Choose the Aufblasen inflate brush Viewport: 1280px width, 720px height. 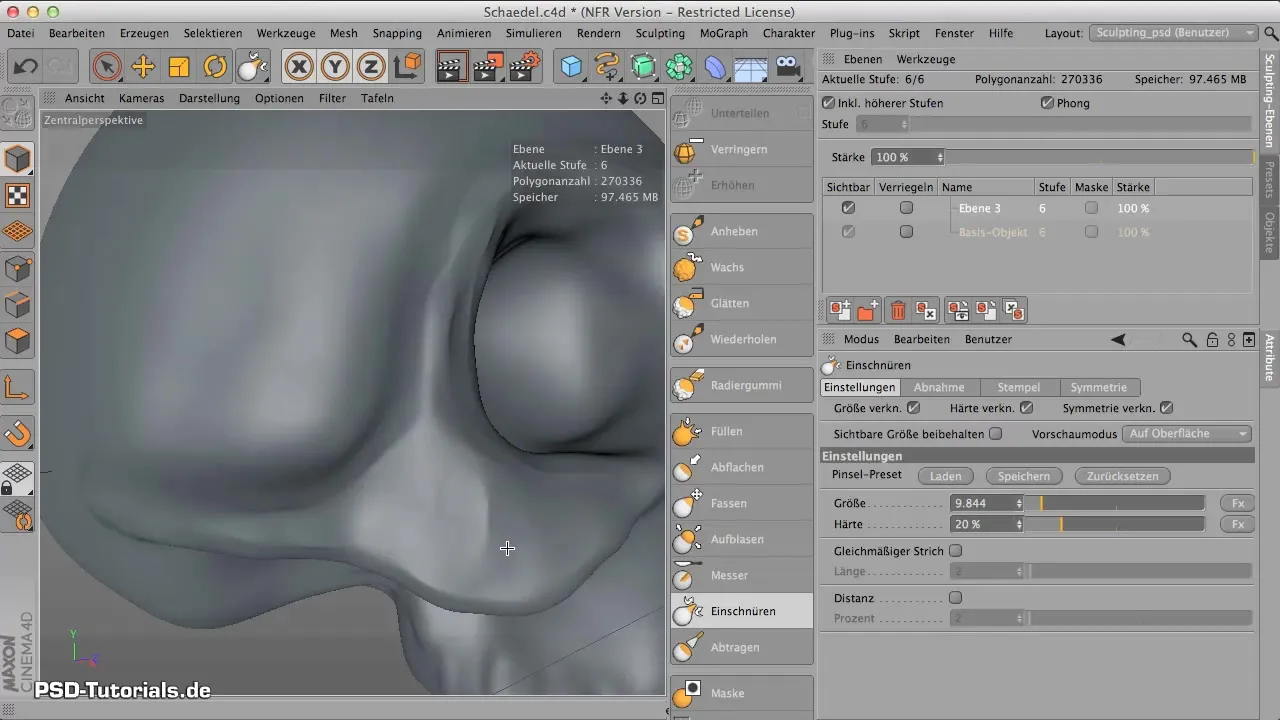coord(741,539)
